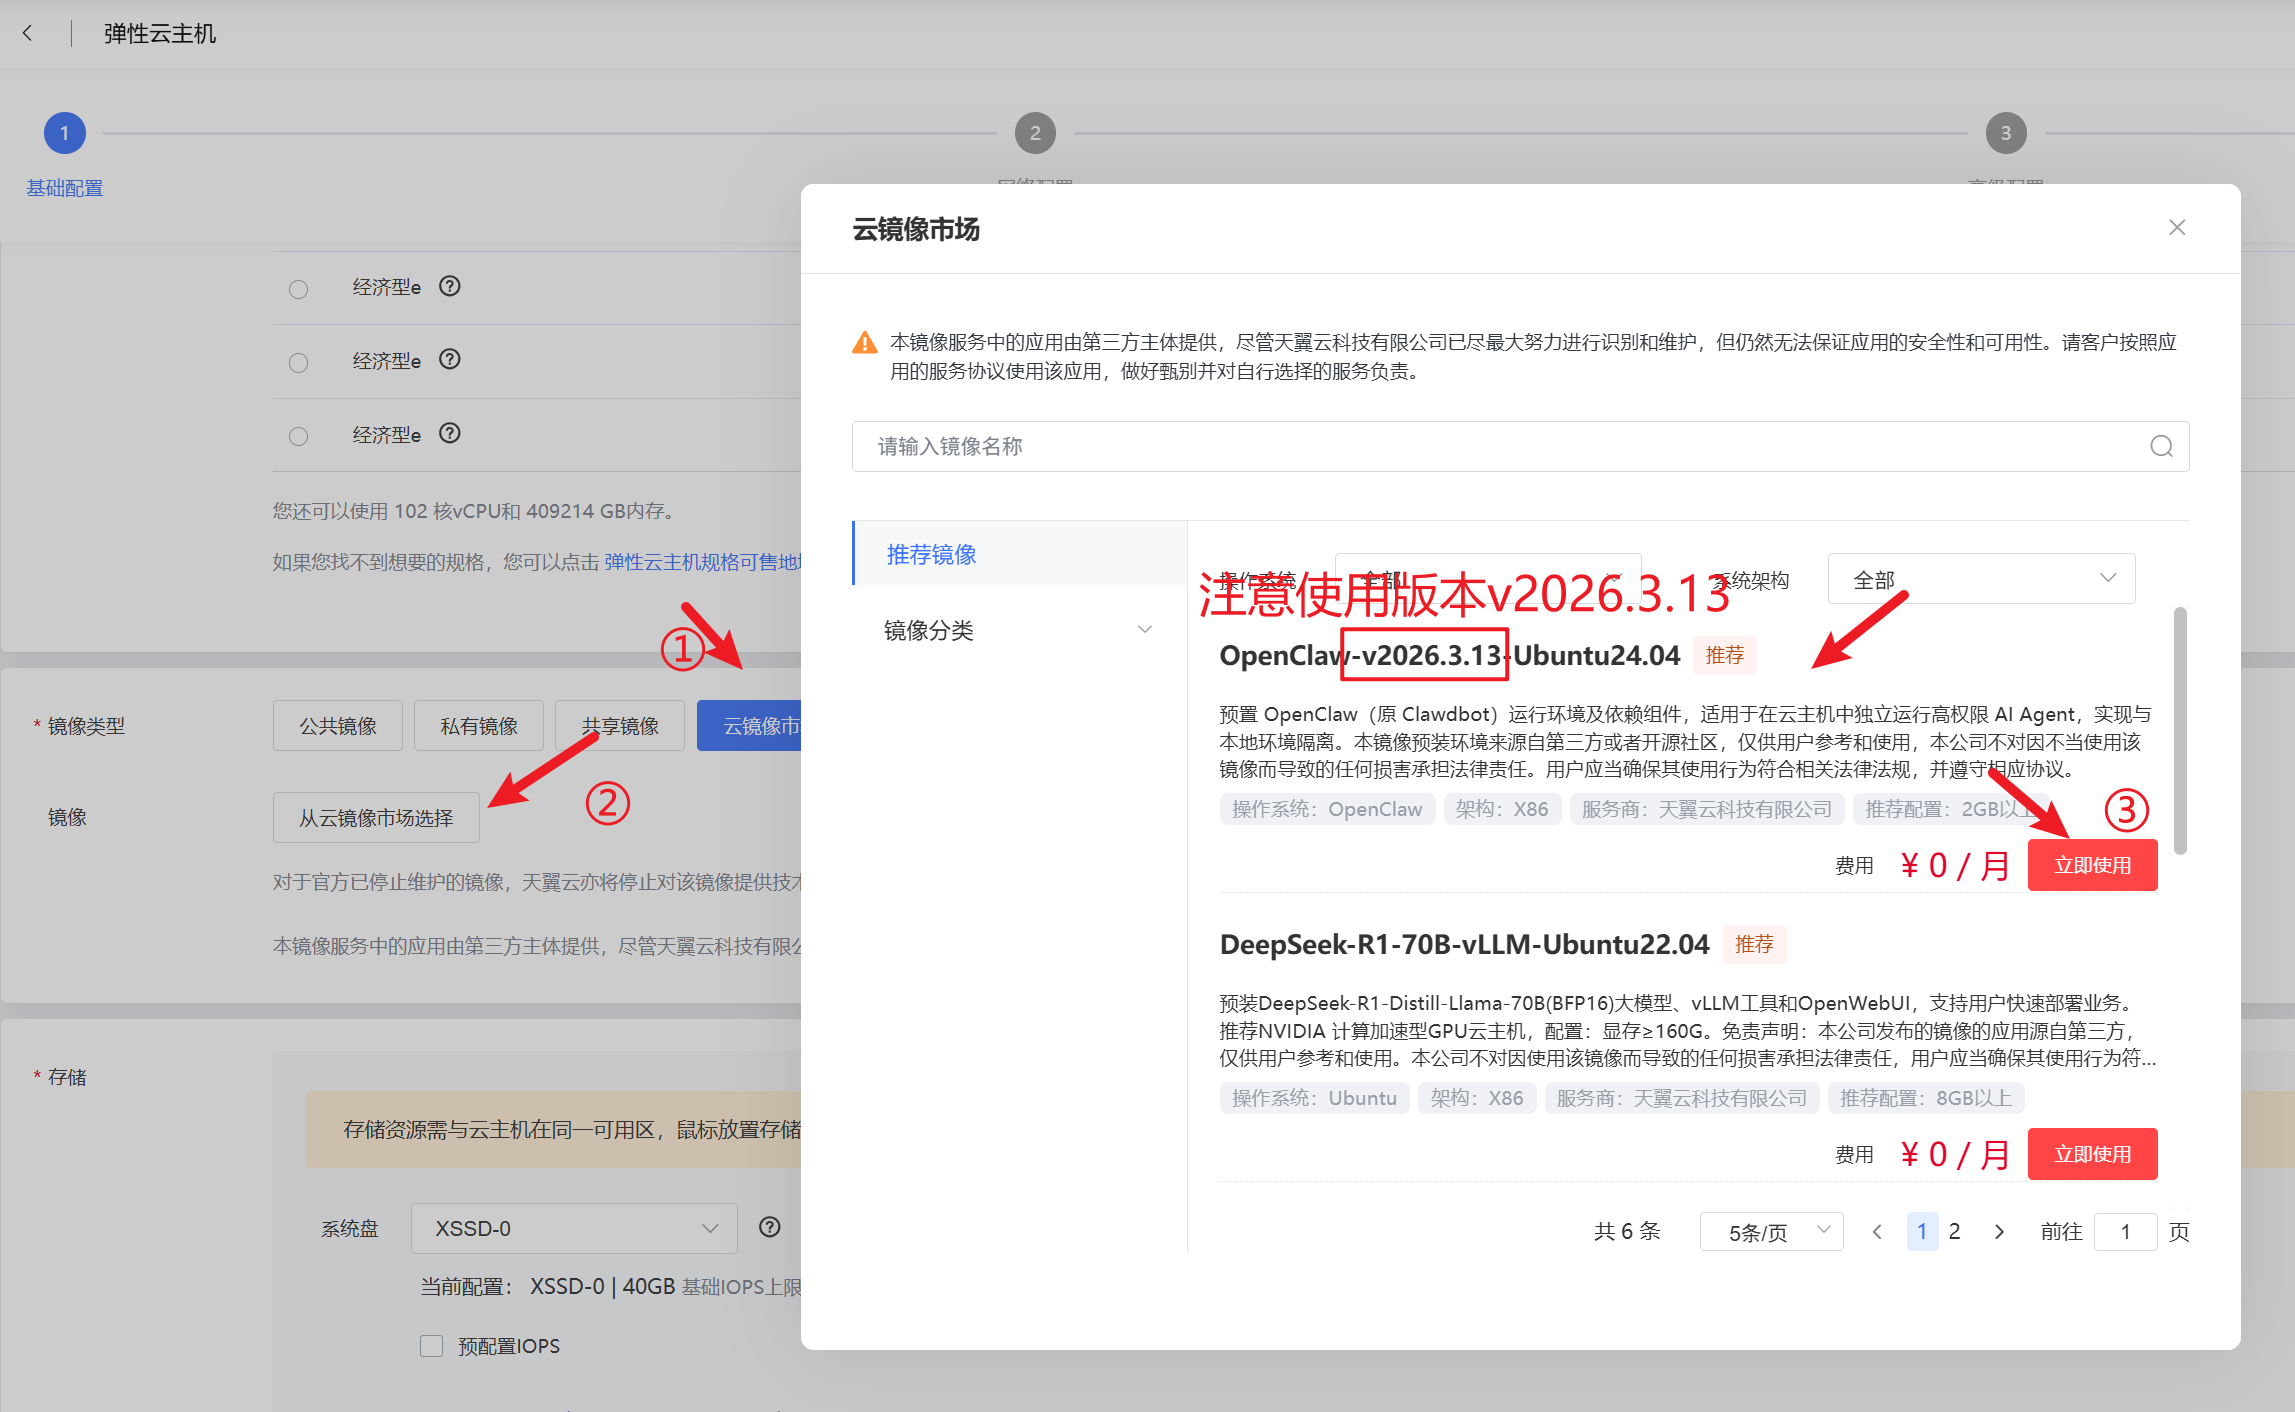This screenshot has height=1412, width=2295.
Task: Click the back arrow beside 弹性云主机
Action: [x=28, y=33]
